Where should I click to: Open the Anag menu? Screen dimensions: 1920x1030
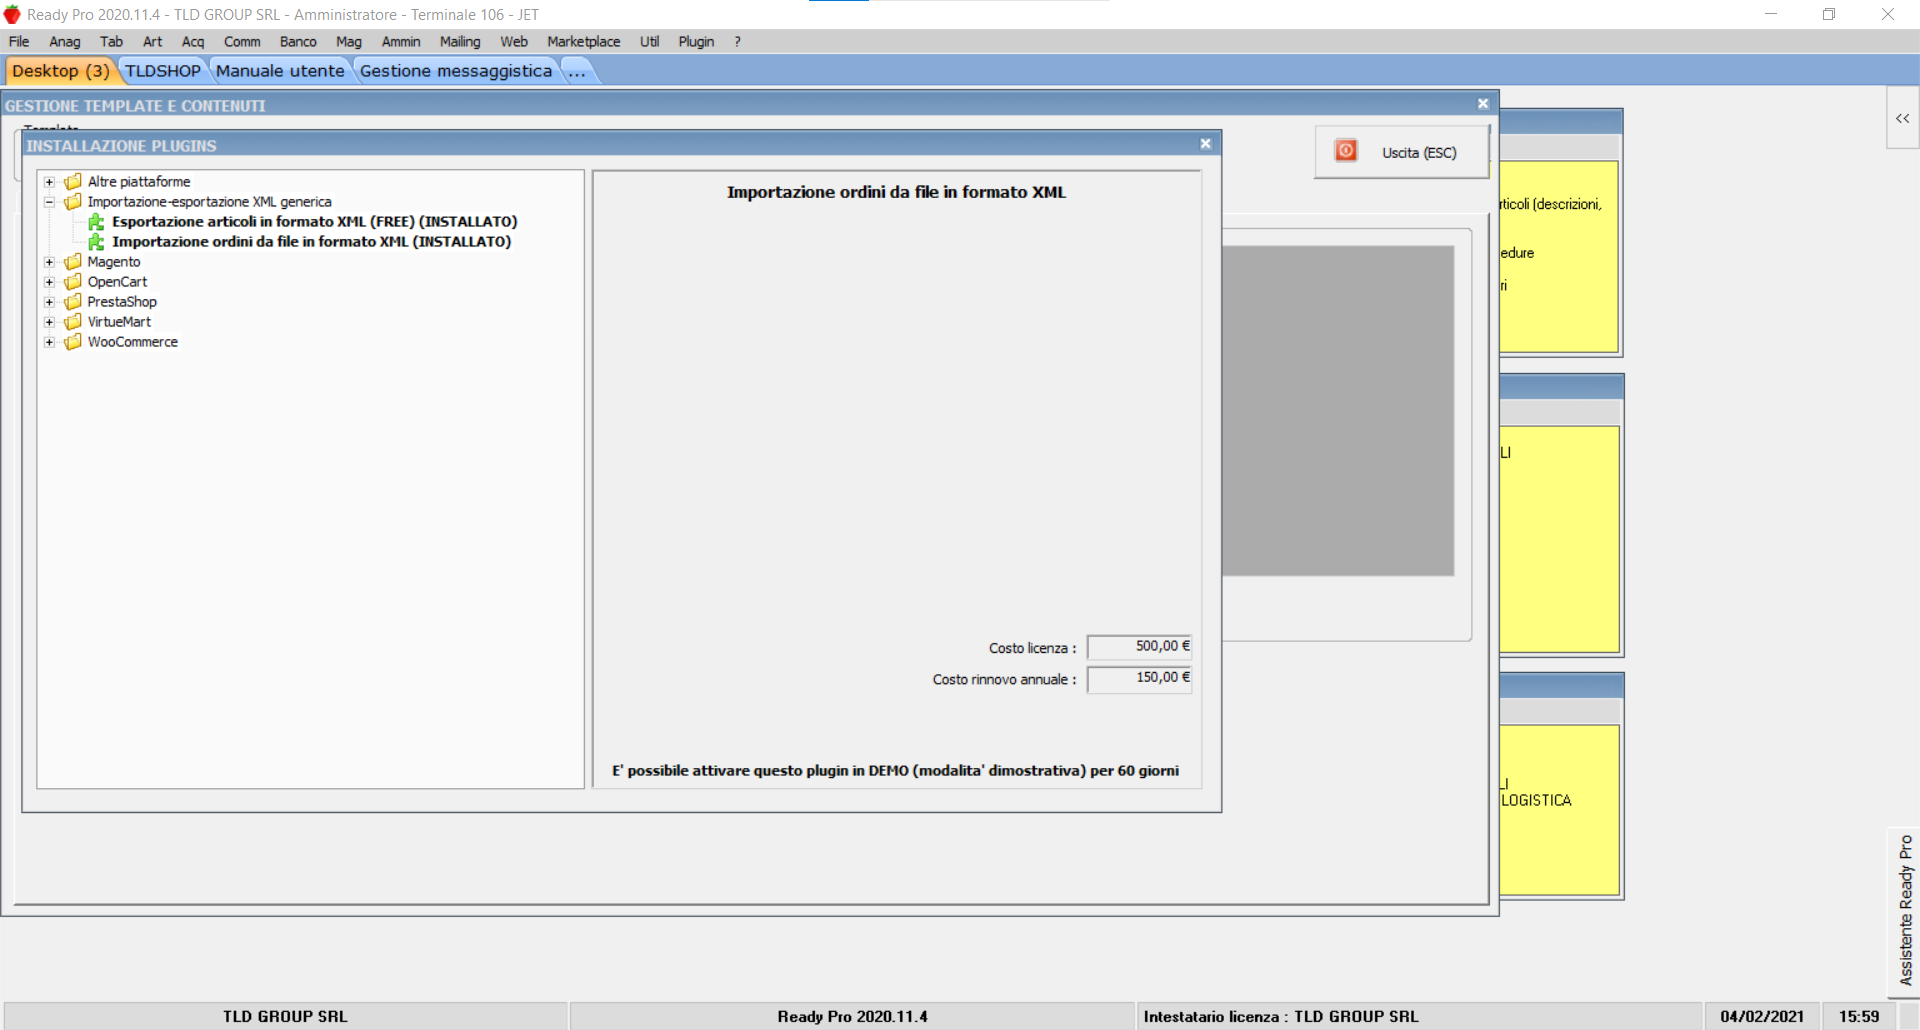point(65,42)
